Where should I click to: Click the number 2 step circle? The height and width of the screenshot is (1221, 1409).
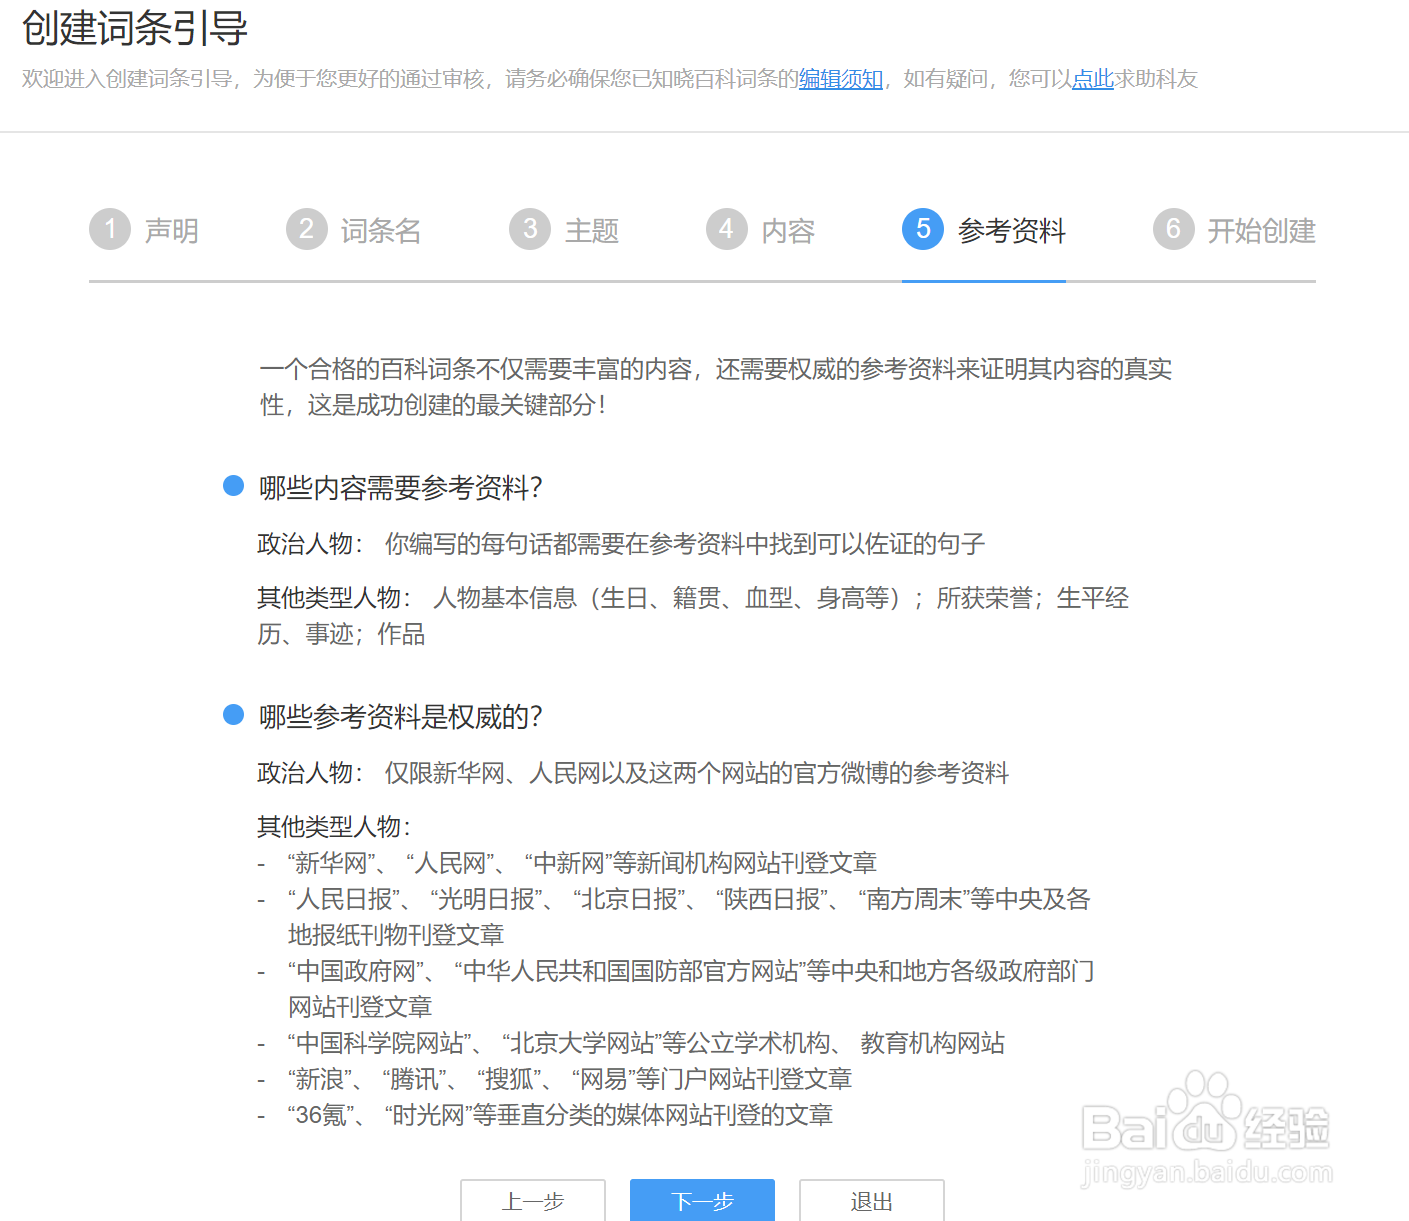click(x=307, y=229)
